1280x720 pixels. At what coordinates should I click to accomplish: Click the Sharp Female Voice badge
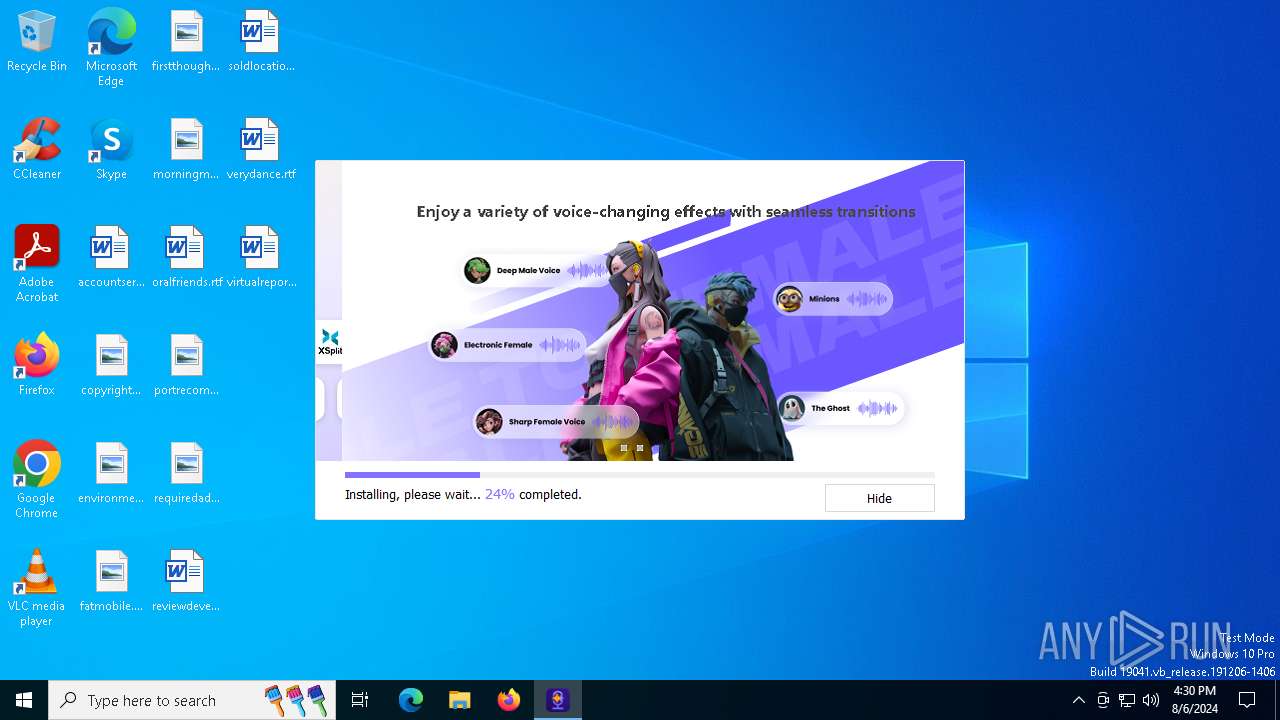tap(555, 422)
